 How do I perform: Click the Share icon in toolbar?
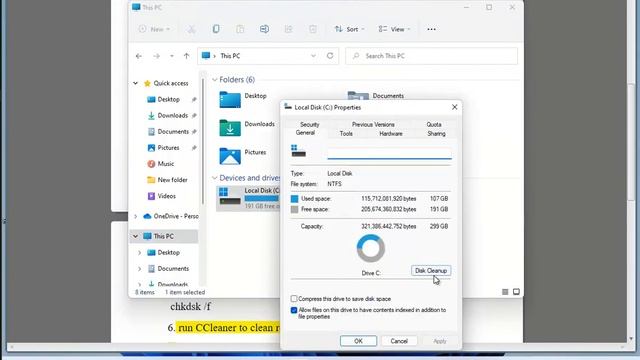[x=289, y=29]
